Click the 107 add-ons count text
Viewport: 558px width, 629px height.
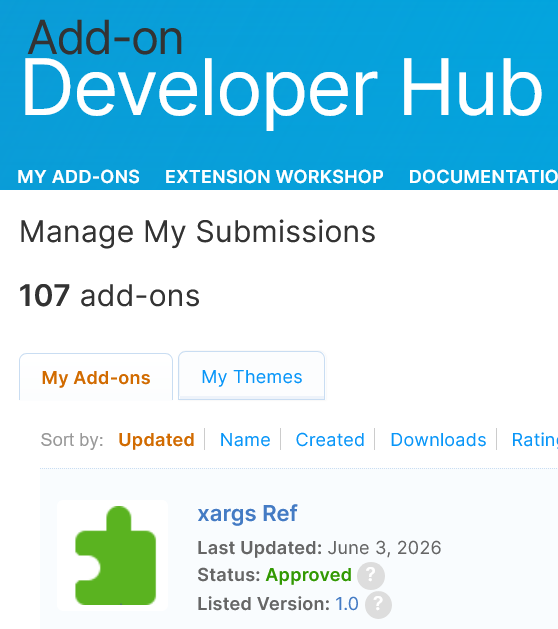tap(109, 296)
